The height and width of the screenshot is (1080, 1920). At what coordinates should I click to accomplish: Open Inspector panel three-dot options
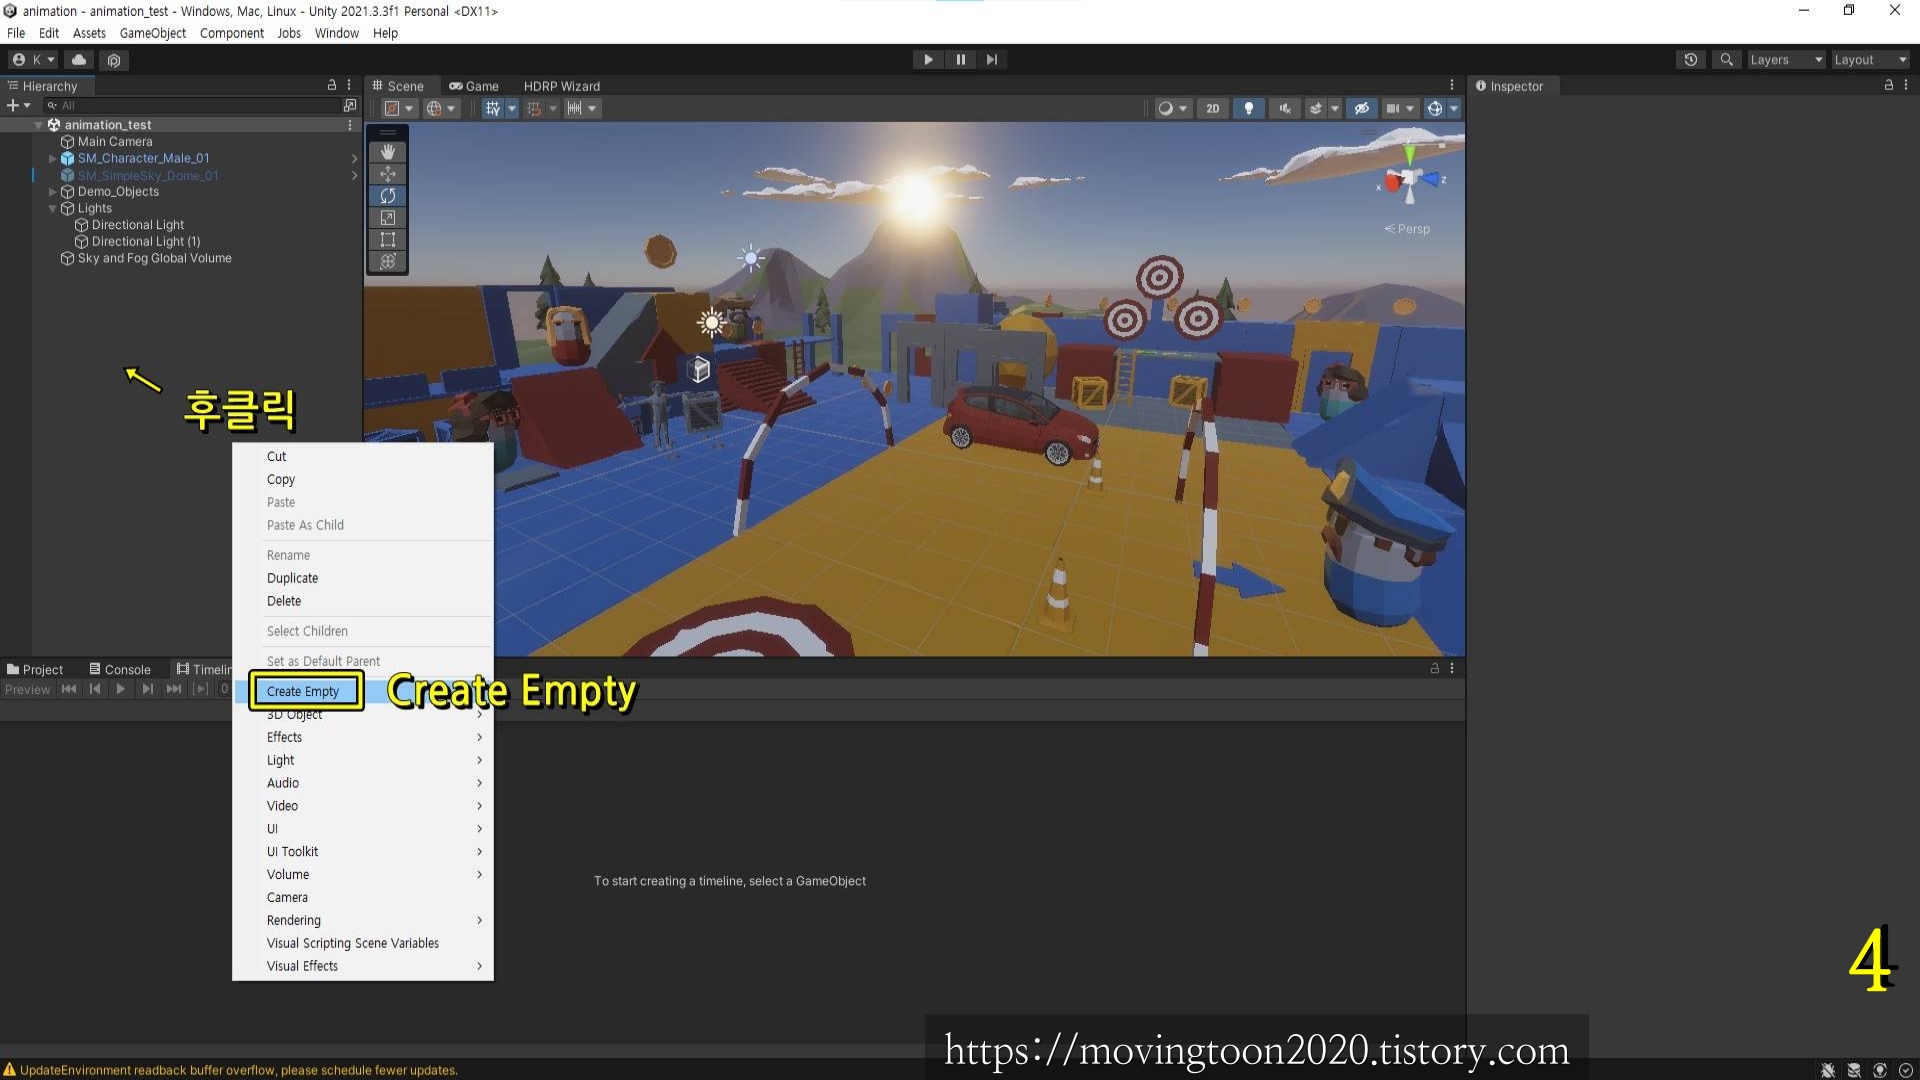(1906, 85)
